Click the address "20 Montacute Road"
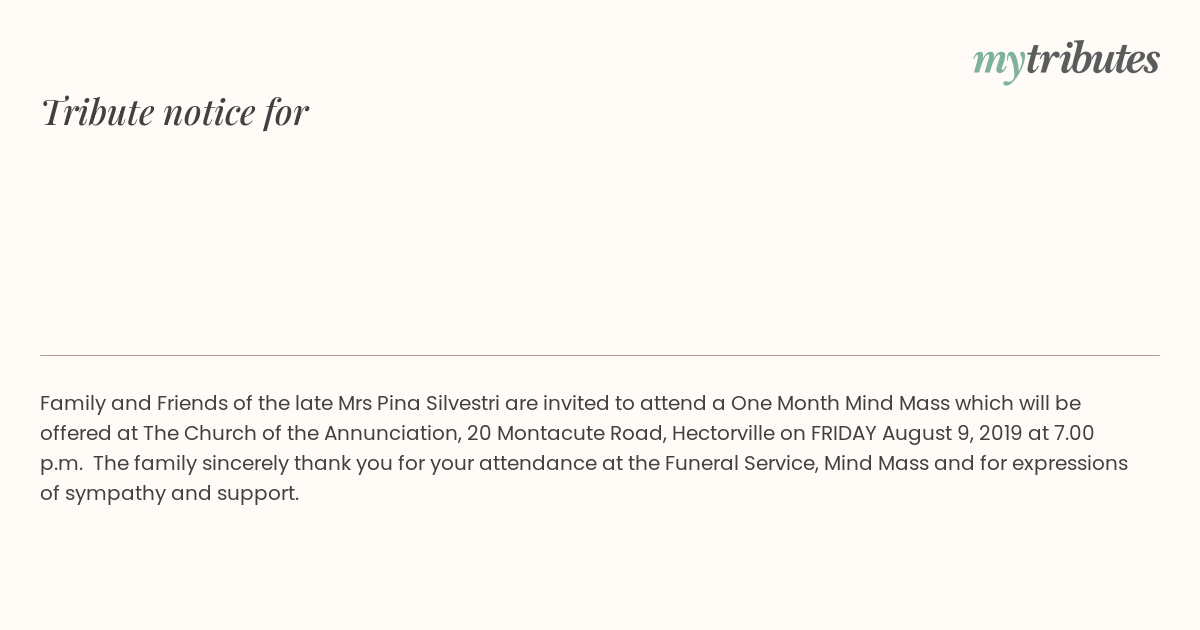This screenshot has width=1200, height=630. (563, 433)
